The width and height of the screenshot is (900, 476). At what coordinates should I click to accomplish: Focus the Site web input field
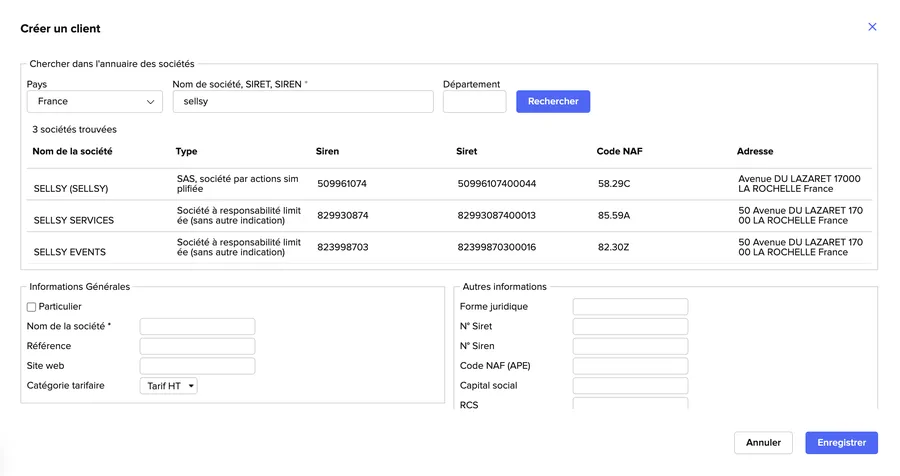(197, 366)
